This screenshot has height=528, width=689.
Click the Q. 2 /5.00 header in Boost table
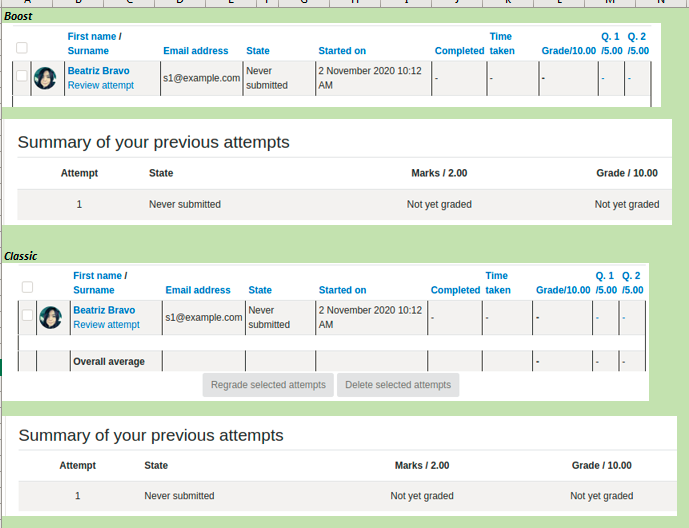(x=638, y=43)
